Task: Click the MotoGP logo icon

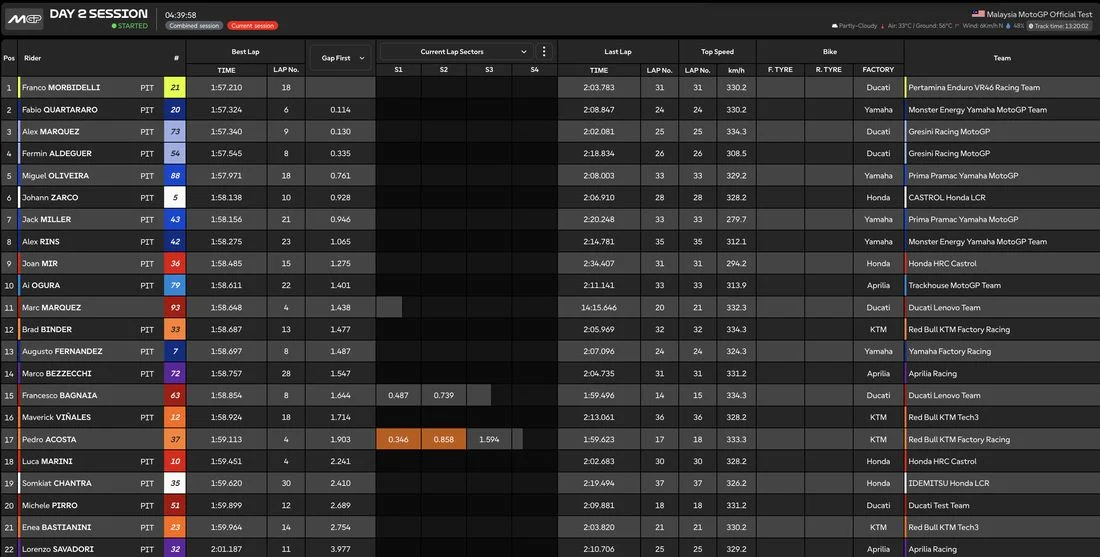Action: click(25, 19)
